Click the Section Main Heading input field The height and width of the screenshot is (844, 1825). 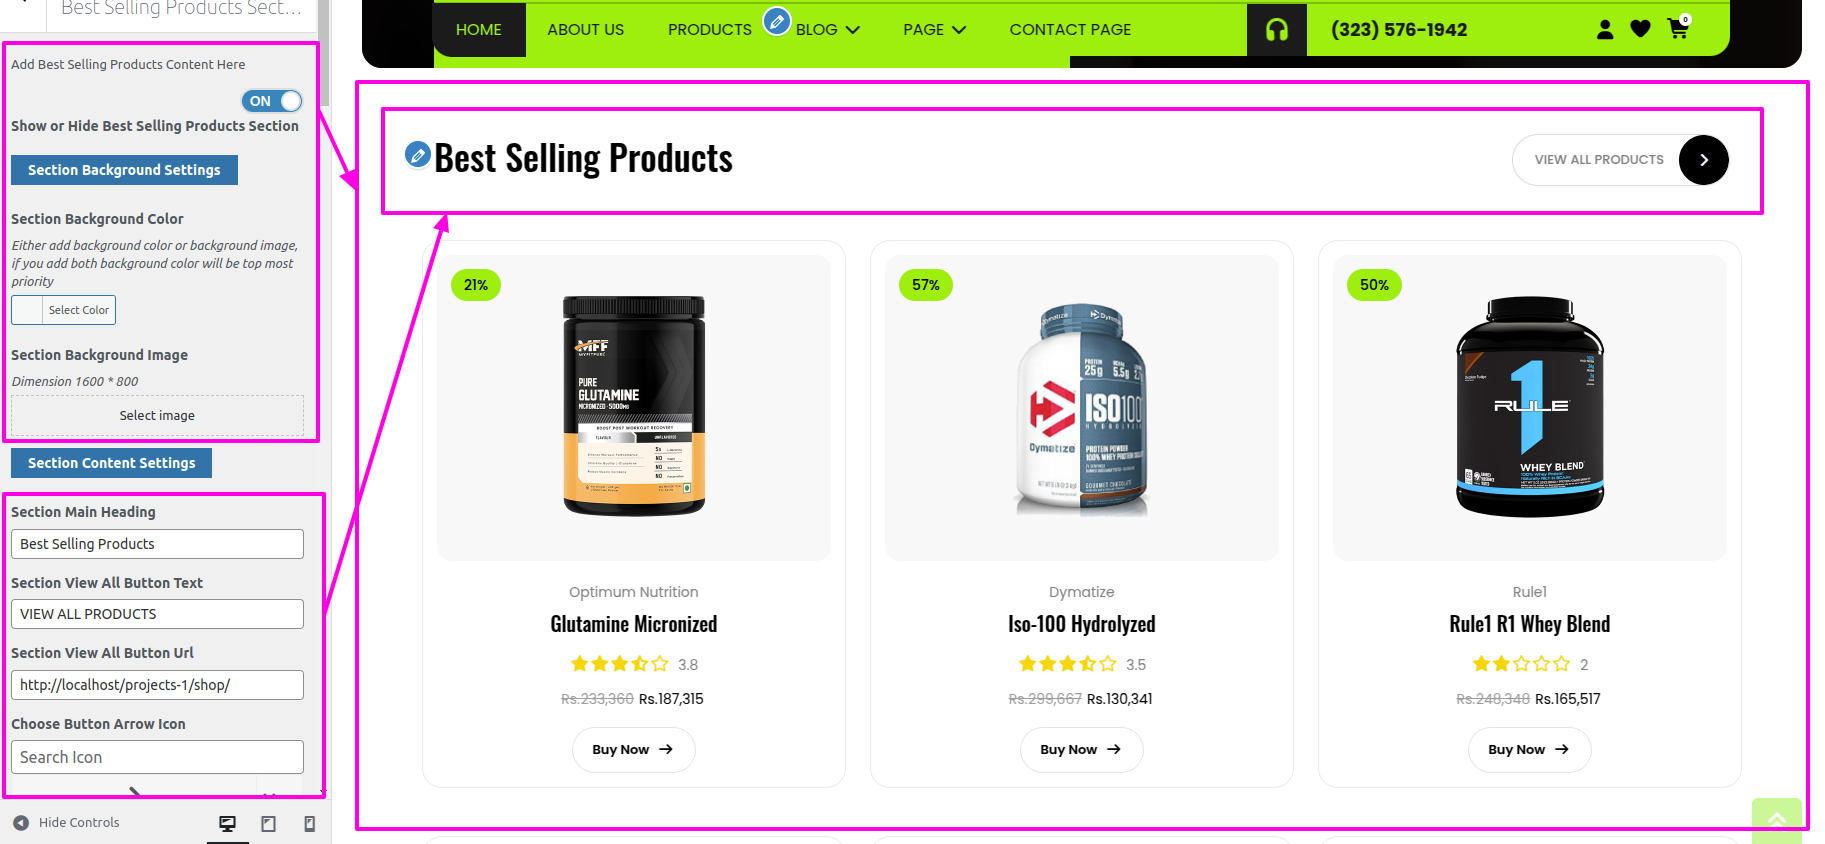[157, 544]
